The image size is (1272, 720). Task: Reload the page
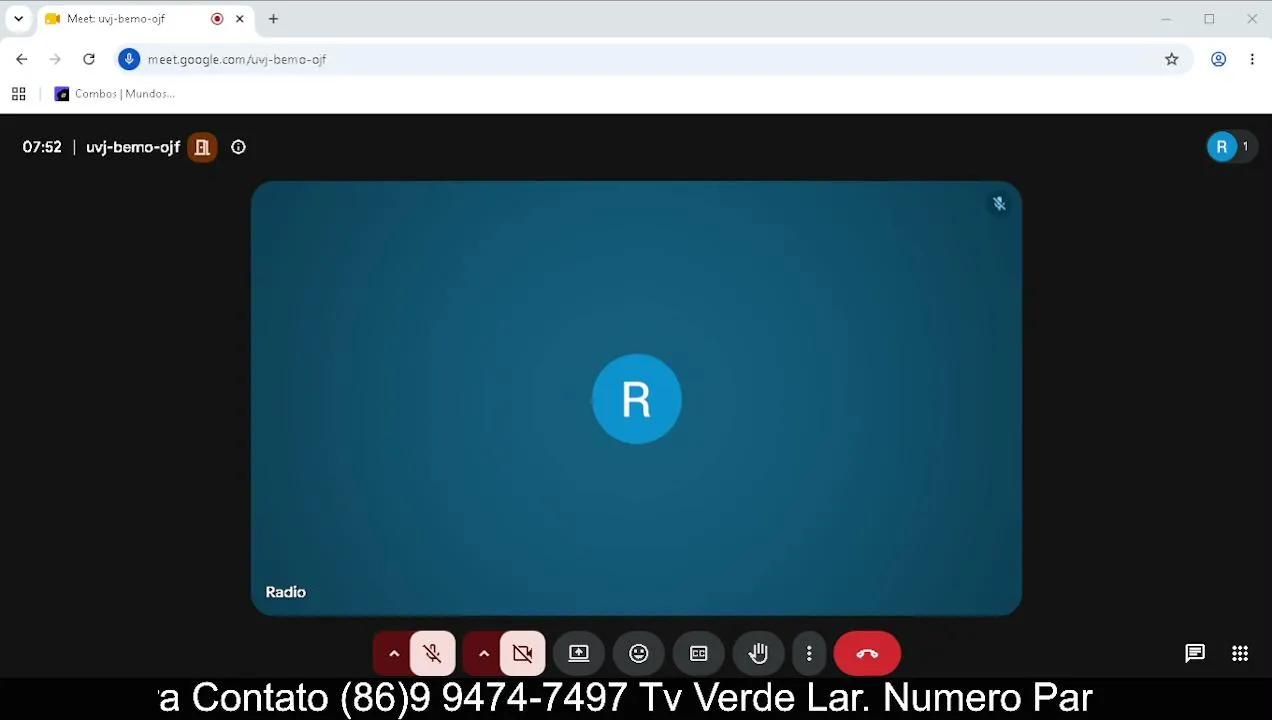pyautogui.click(x=89, y=59)
